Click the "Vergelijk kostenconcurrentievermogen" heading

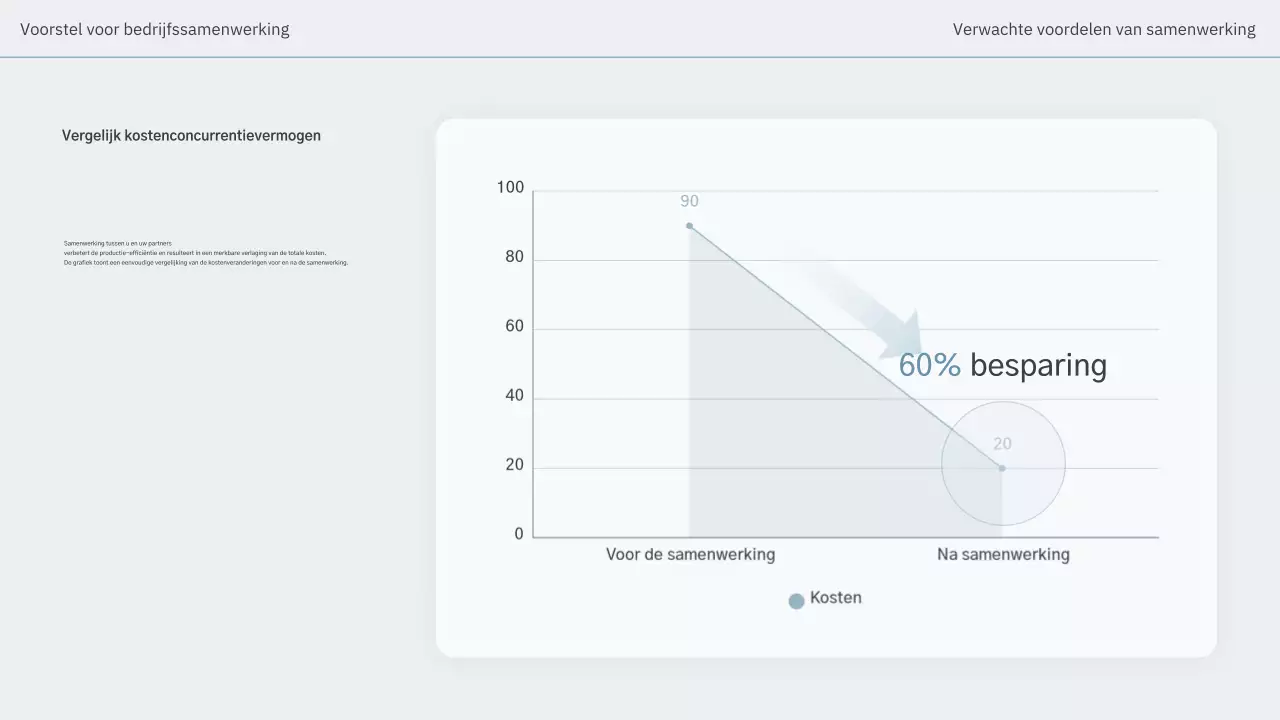coord(191,135)
